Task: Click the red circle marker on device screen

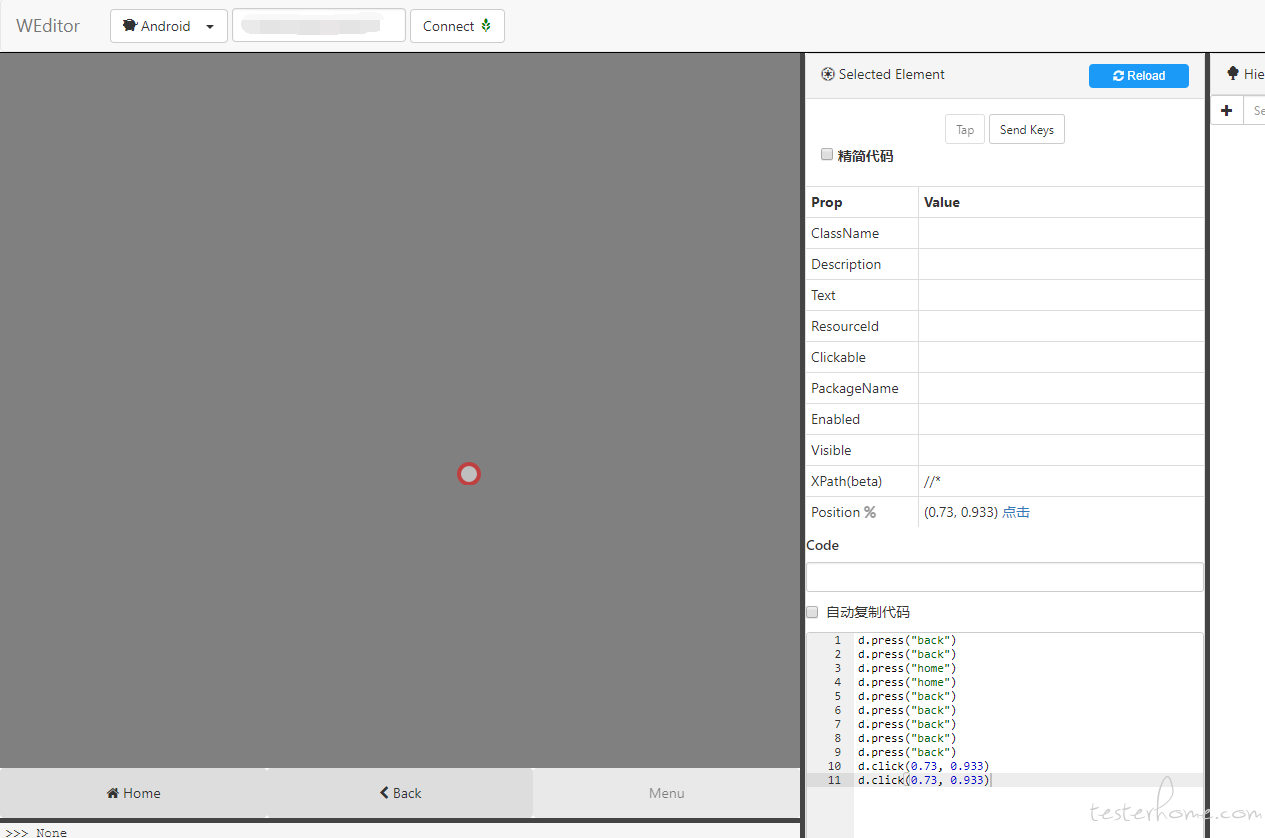Action: [469, 474]
